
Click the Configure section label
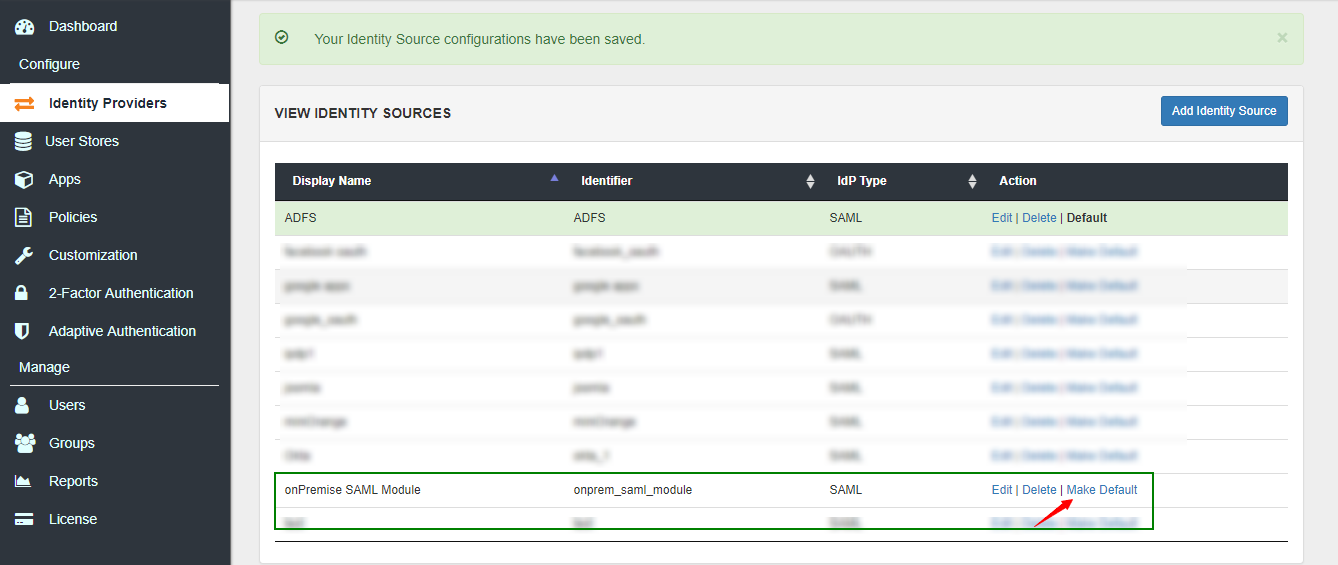point(49,64)
